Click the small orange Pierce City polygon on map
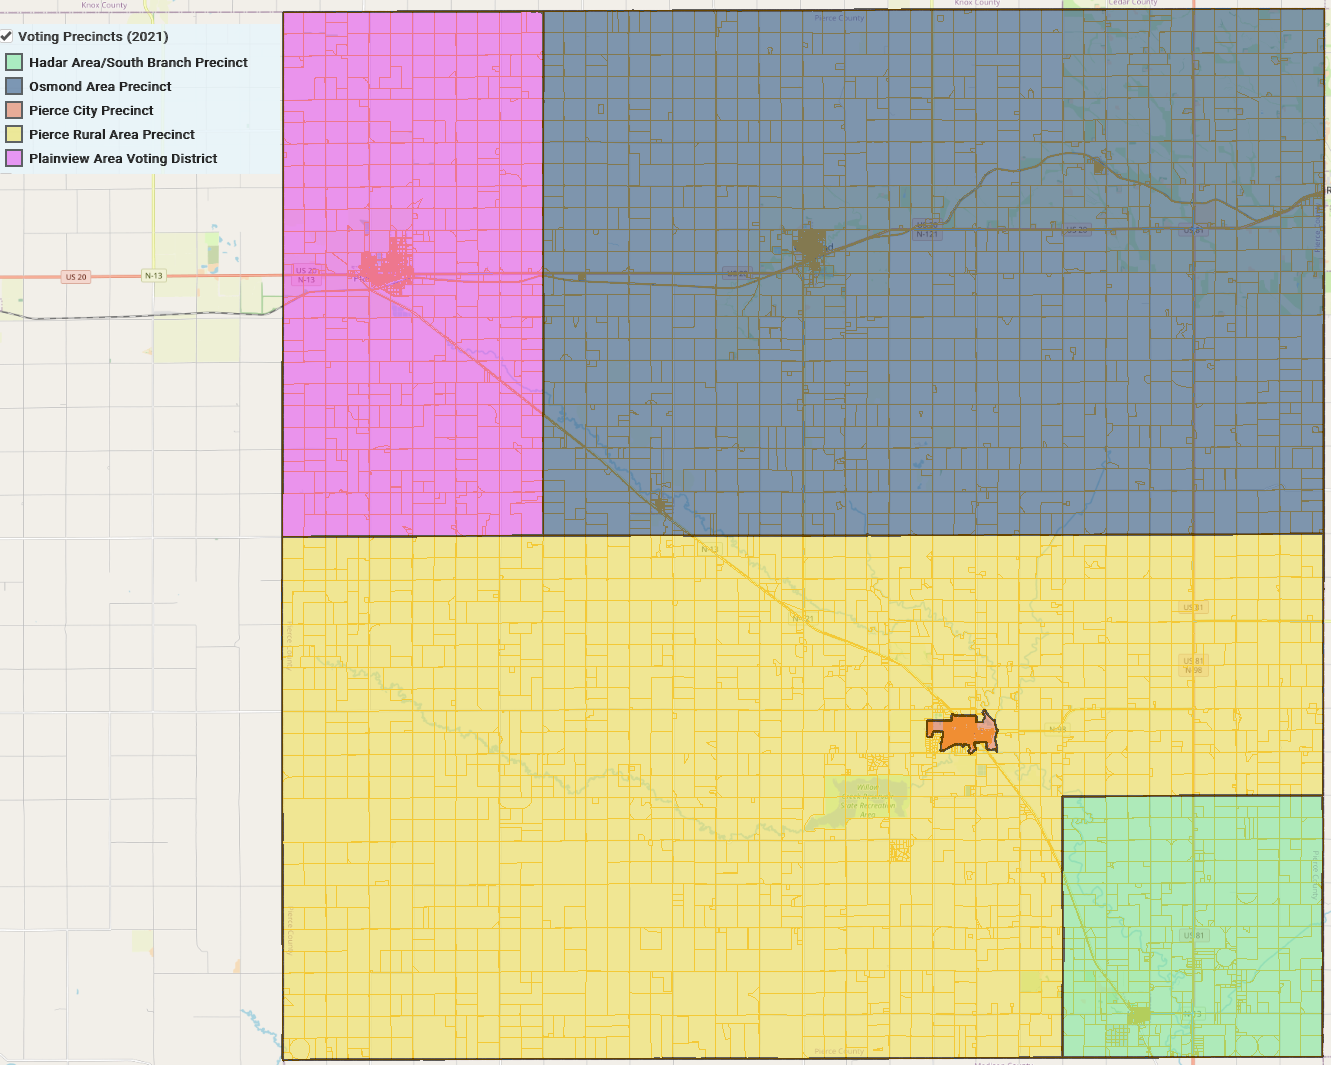This screenshot has height=1065, width=1331. tap(962, 733)
